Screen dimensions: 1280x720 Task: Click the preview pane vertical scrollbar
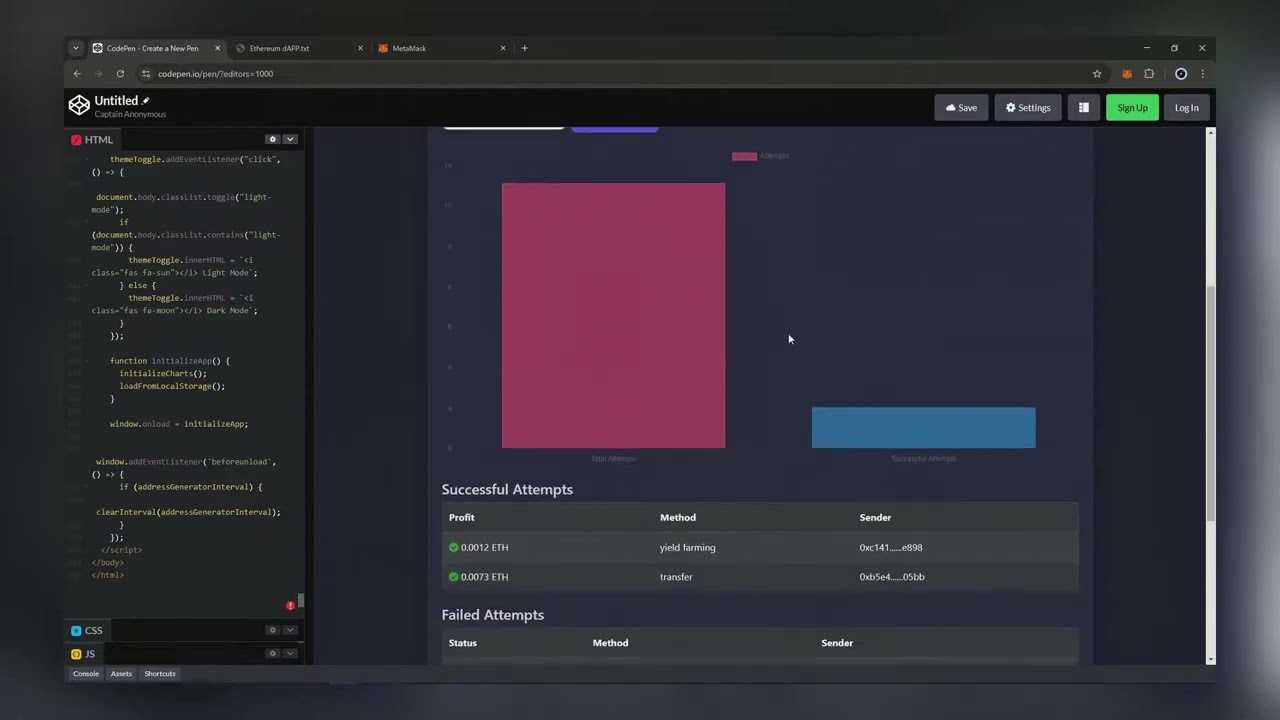[1211, 403]
